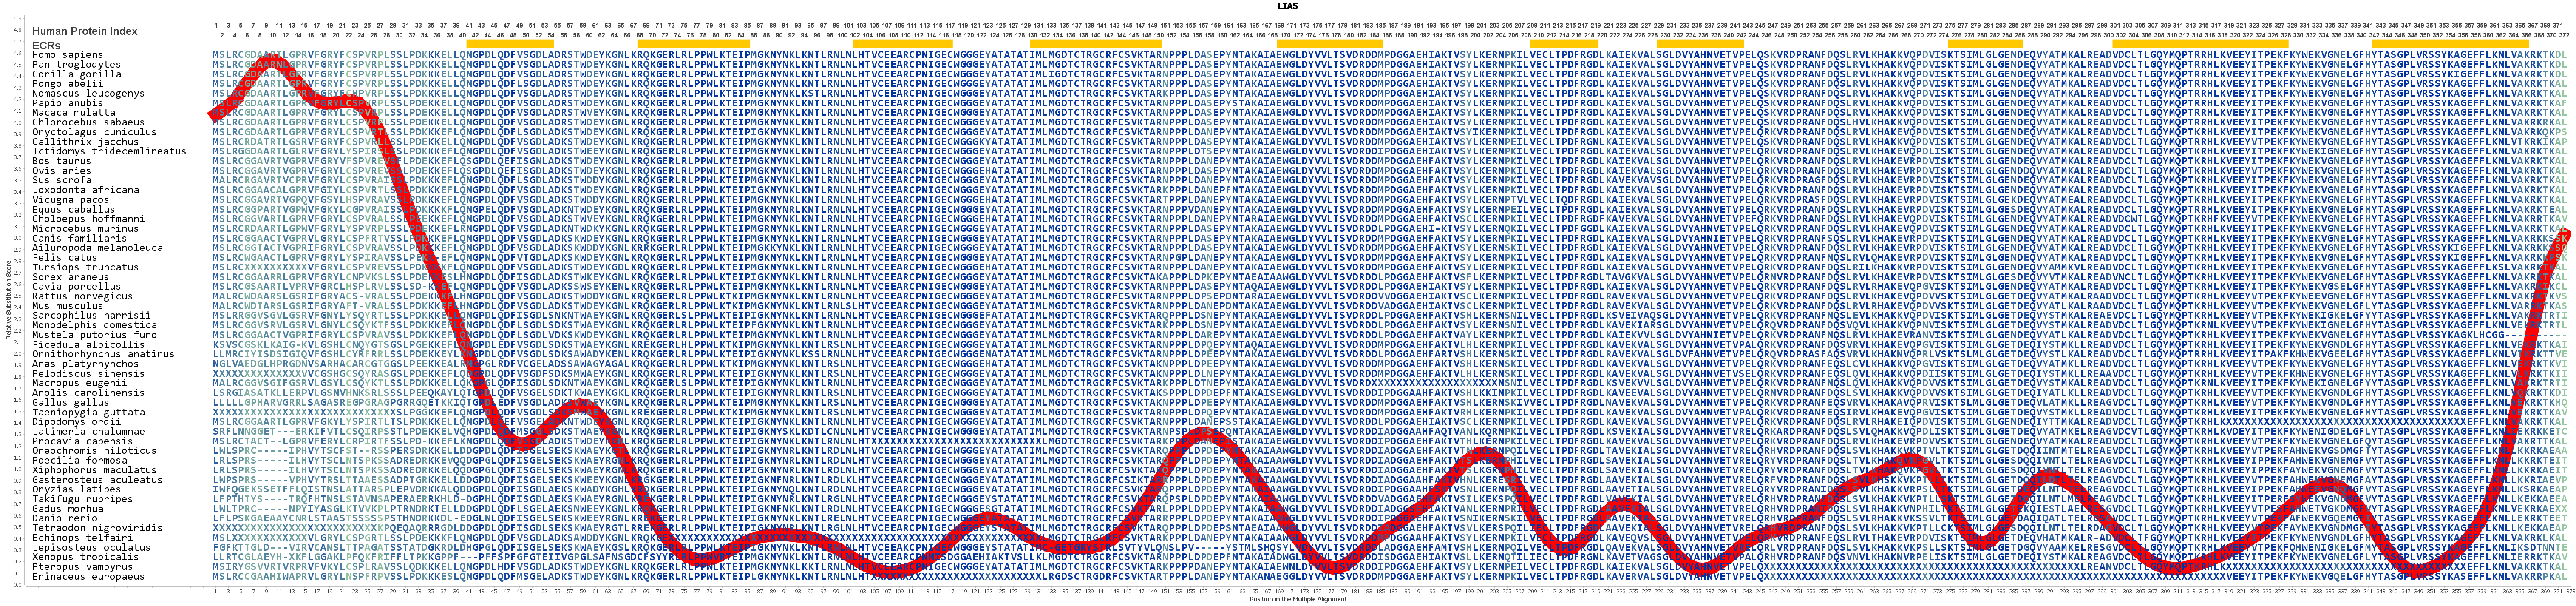Select the Homo sapiens sequence label
The image size is (2576, 606).
pyautogui.click(x=67, y=55)
